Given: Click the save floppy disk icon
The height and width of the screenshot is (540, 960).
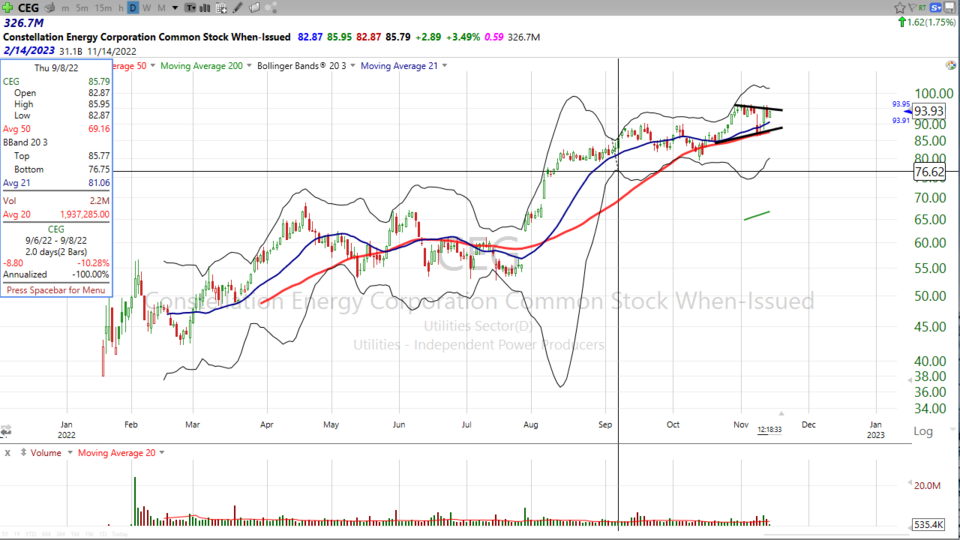Looking at the screenshot, I should pyautogui.click(x=950, y=7).
